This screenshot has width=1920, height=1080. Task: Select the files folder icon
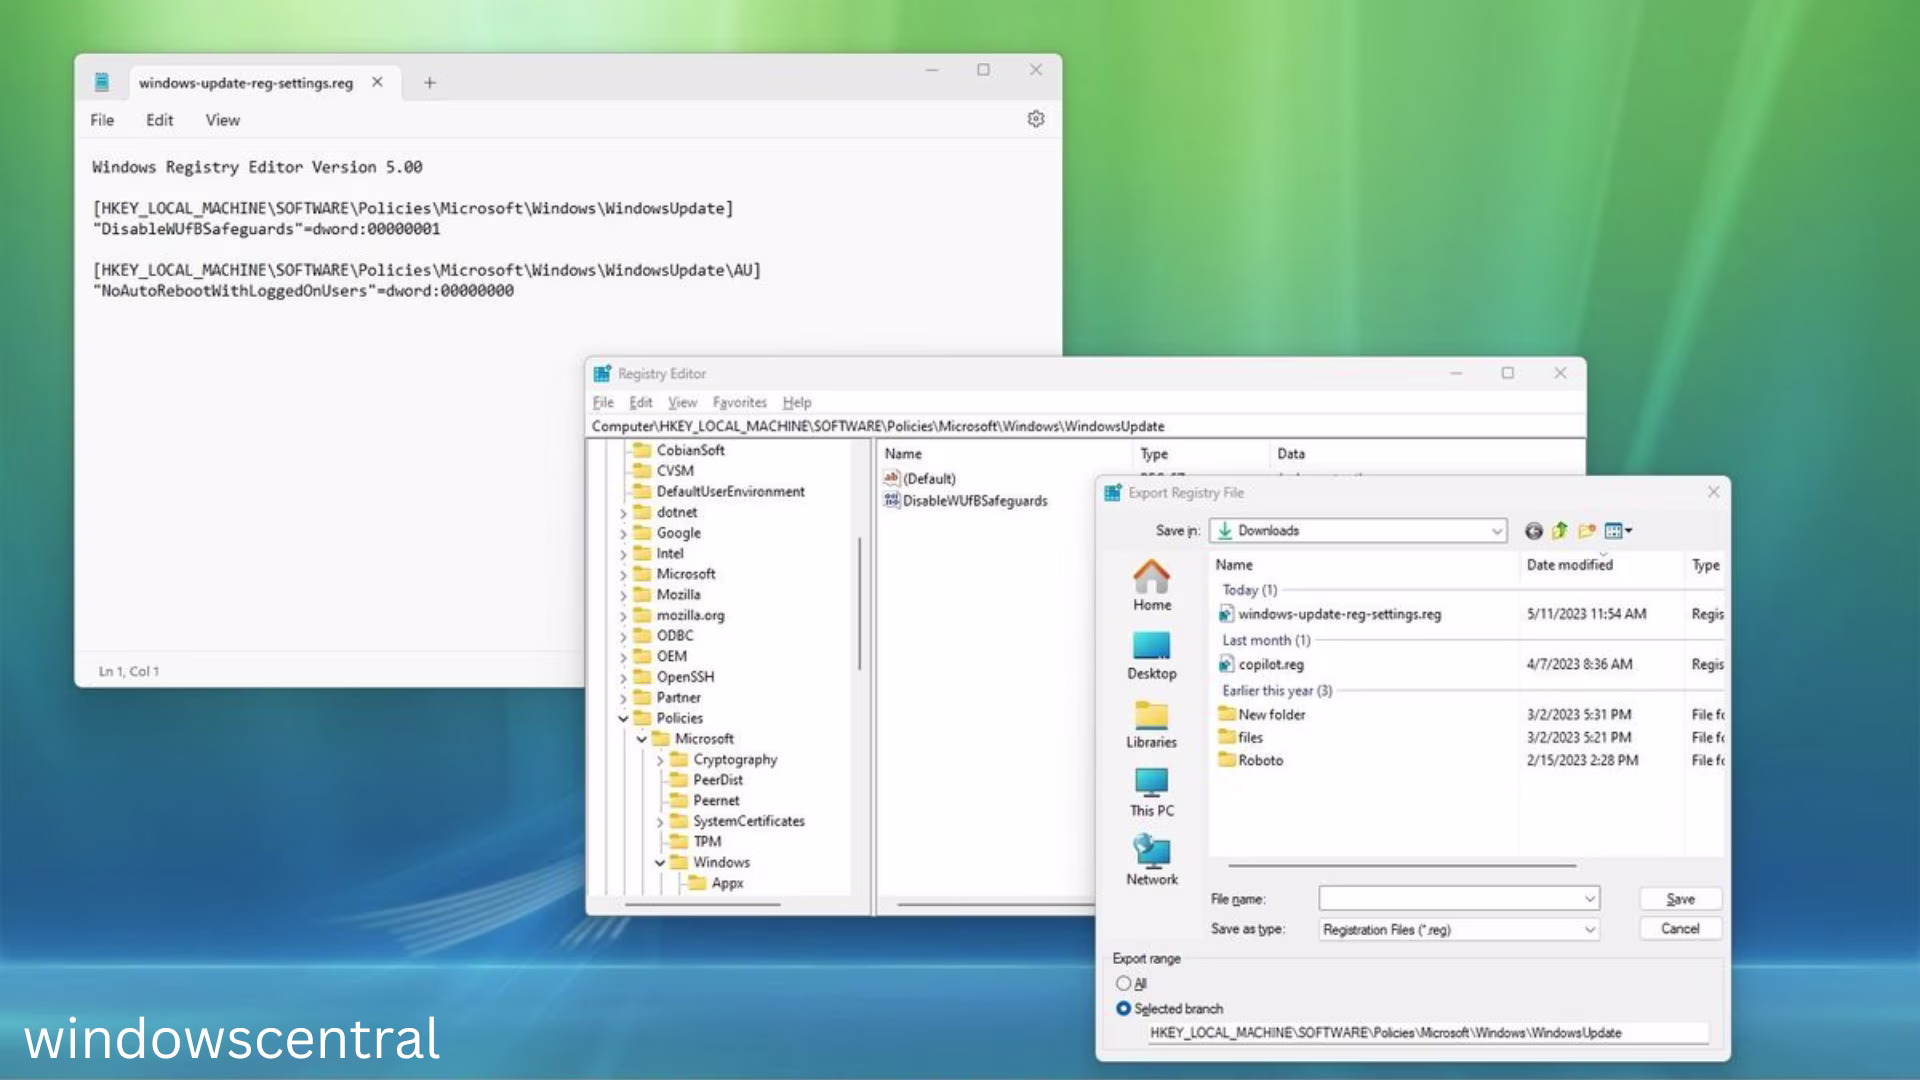[1227, 737]
